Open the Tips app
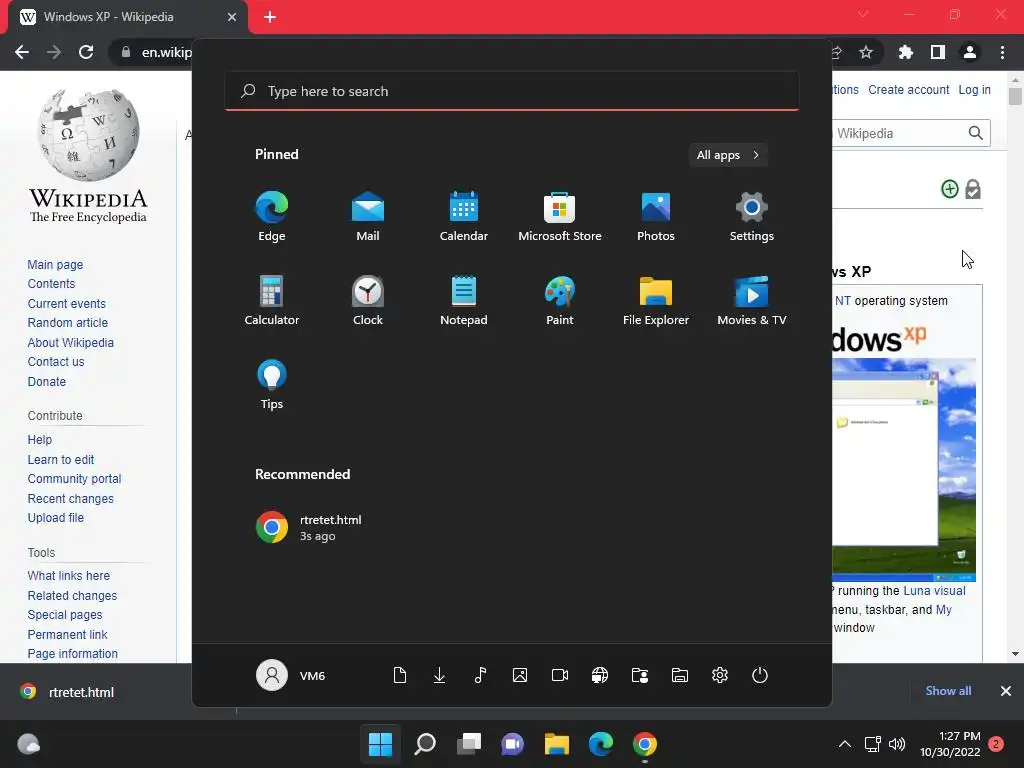 (x=272, y=385)
